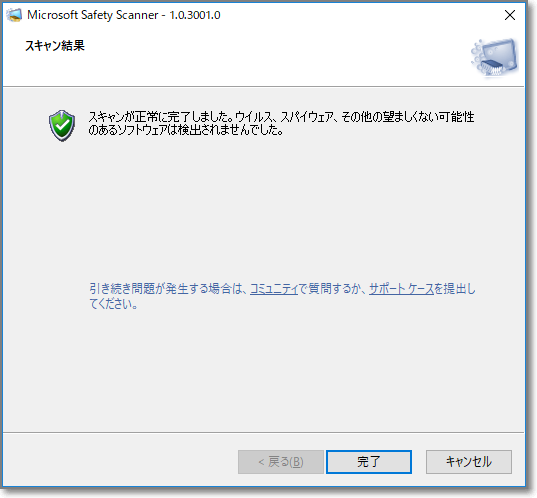Click the スキャン結果 heading text
Viewport: 537px width, 498px height.
pyautogui.click(x=55, y=46)
